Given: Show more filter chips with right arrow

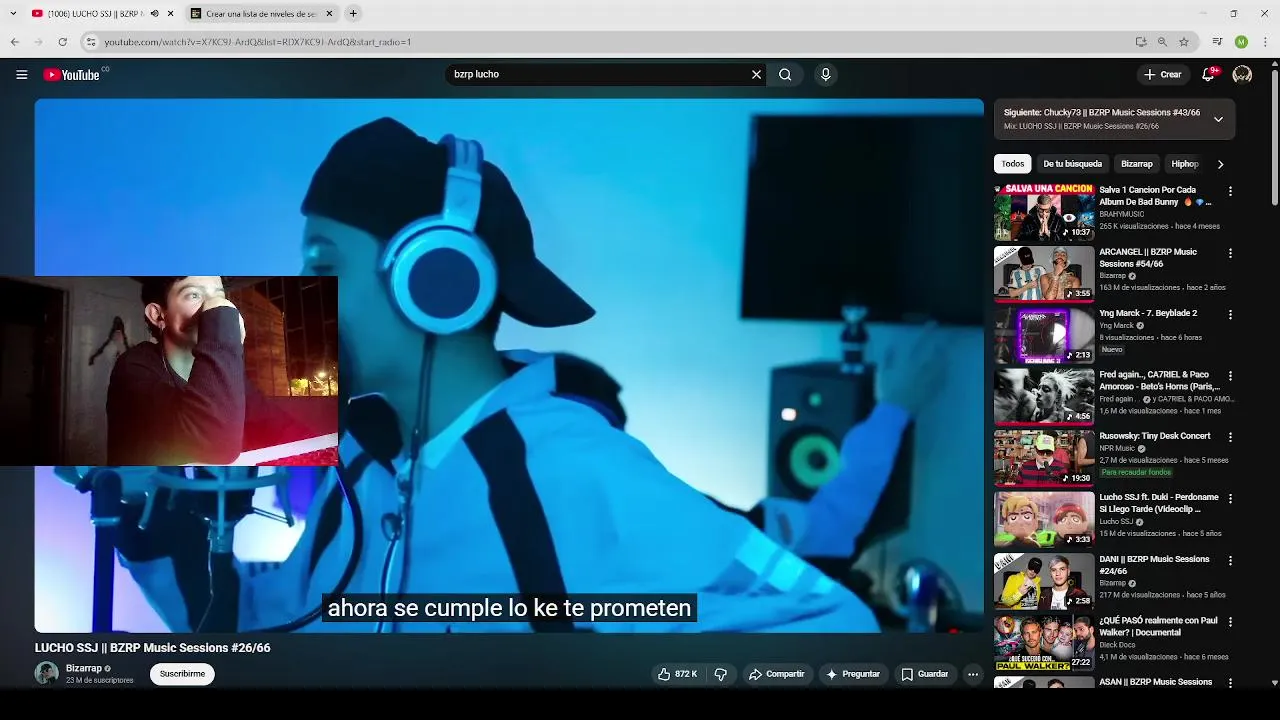Looking at the screenshot, I should click(x=1220, y=164).
